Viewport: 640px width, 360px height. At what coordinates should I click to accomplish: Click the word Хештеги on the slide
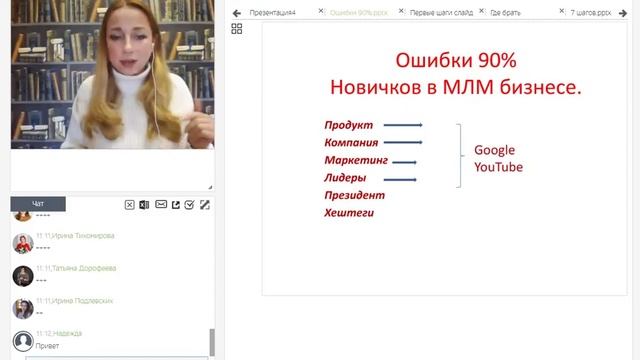[x=349, y=213]
